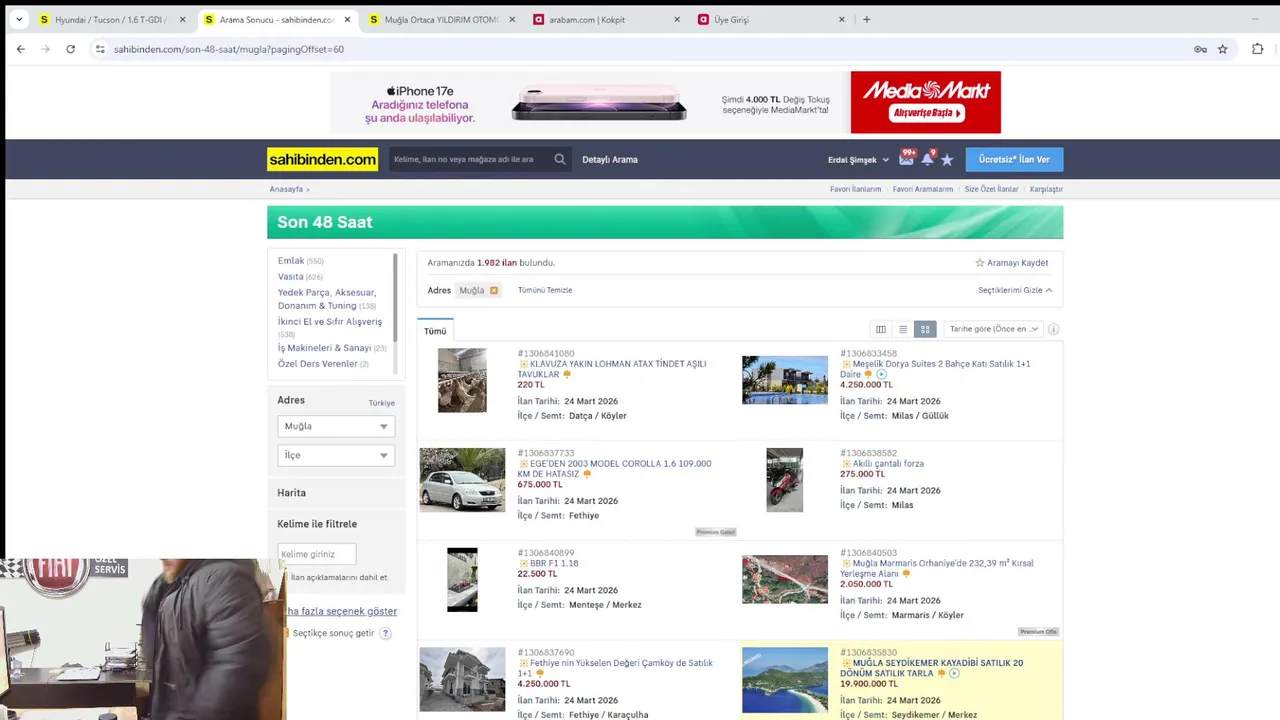Viewport: 1280px width, 720px height.
Task: Click video play icon on Meşelik Dorya listing
Action: tap(881, 374)
